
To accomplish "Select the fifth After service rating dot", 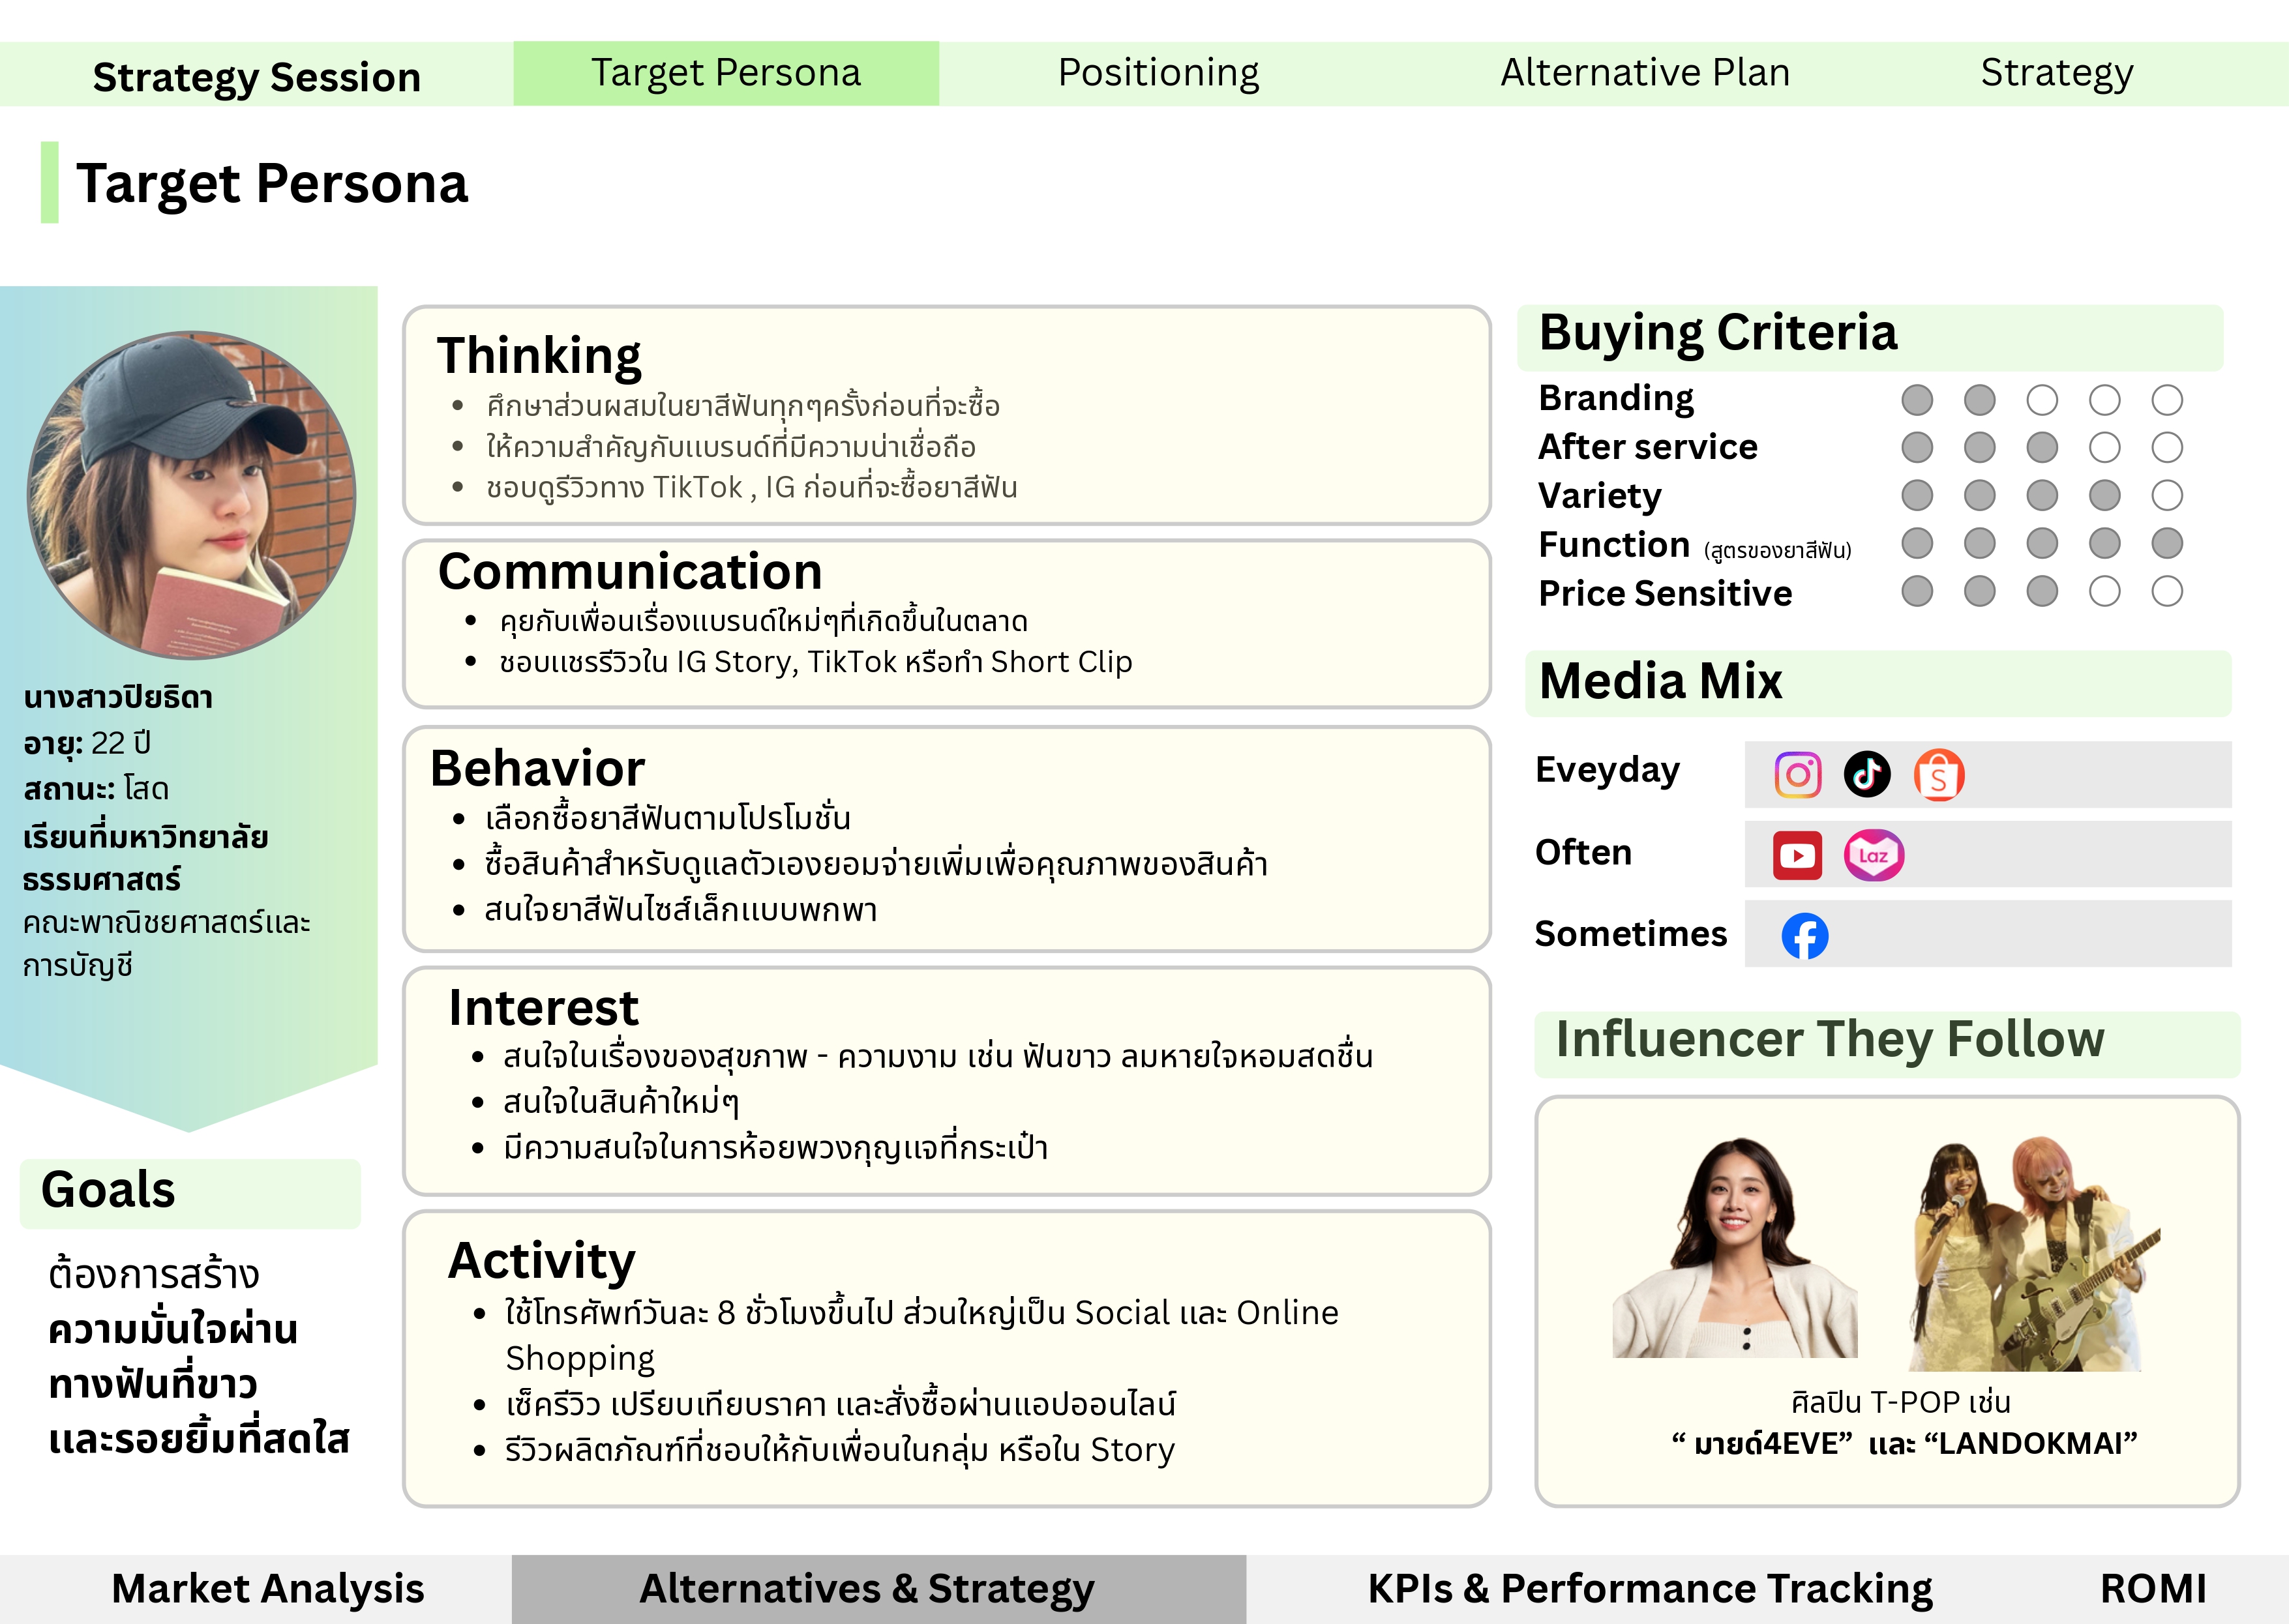I will coord(2167,447).
